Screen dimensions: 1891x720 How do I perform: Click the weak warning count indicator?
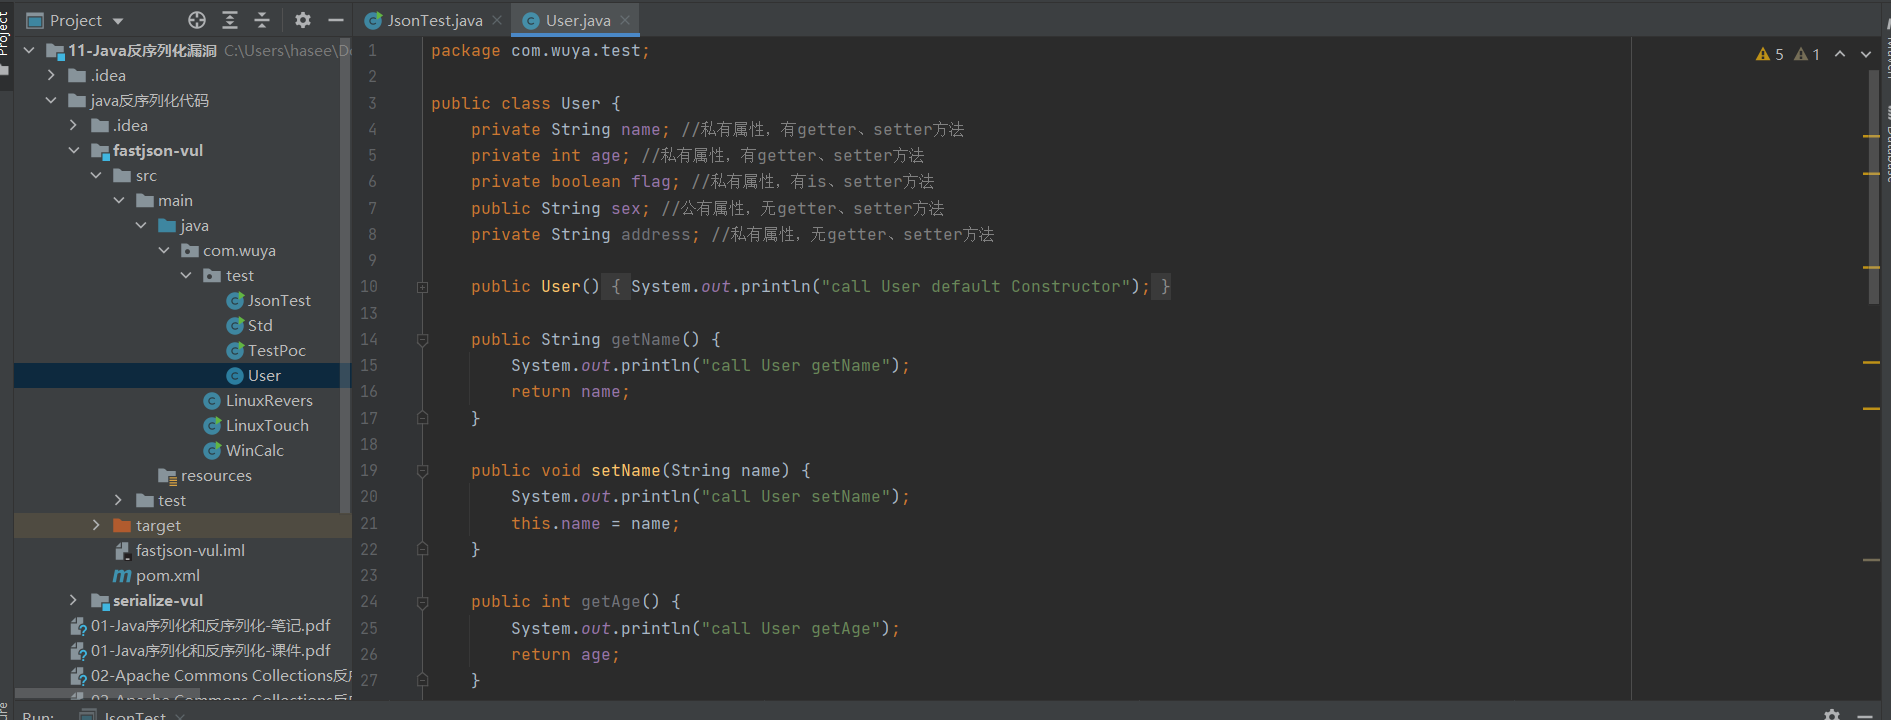(x=1807, y=54)
